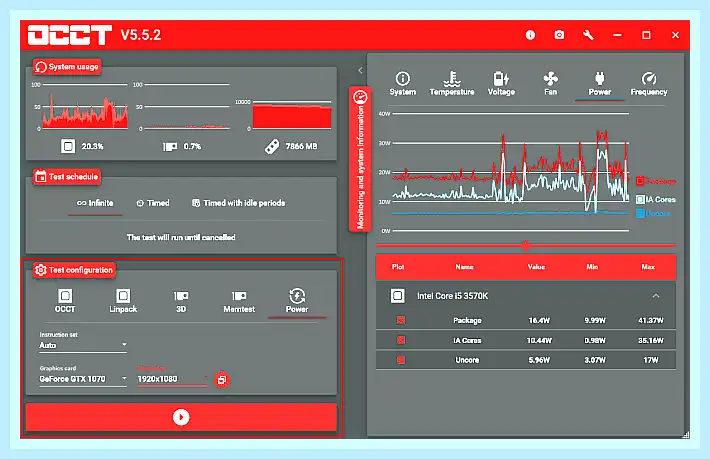The image size is (710, 459).
Task: Click the Plot column header
Action: (398, 267)
